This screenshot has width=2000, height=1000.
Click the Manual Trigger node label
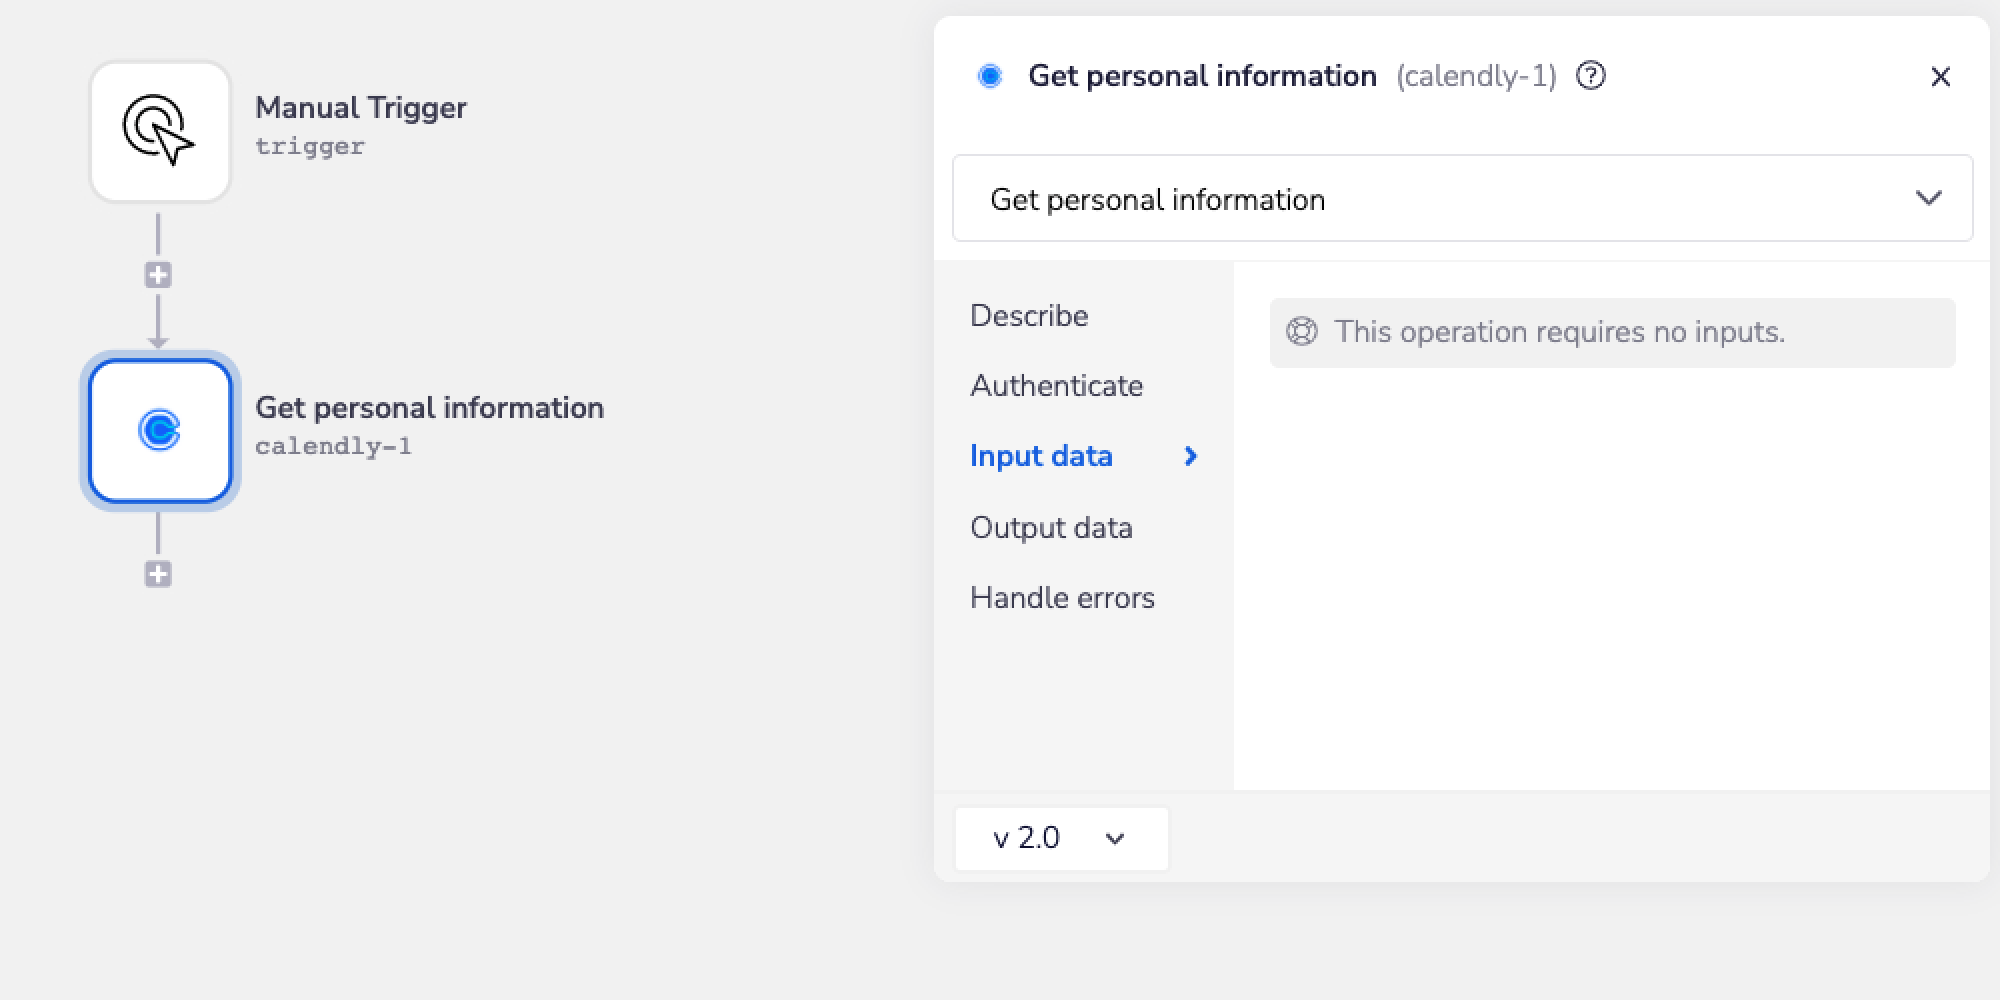pos(360,108)
